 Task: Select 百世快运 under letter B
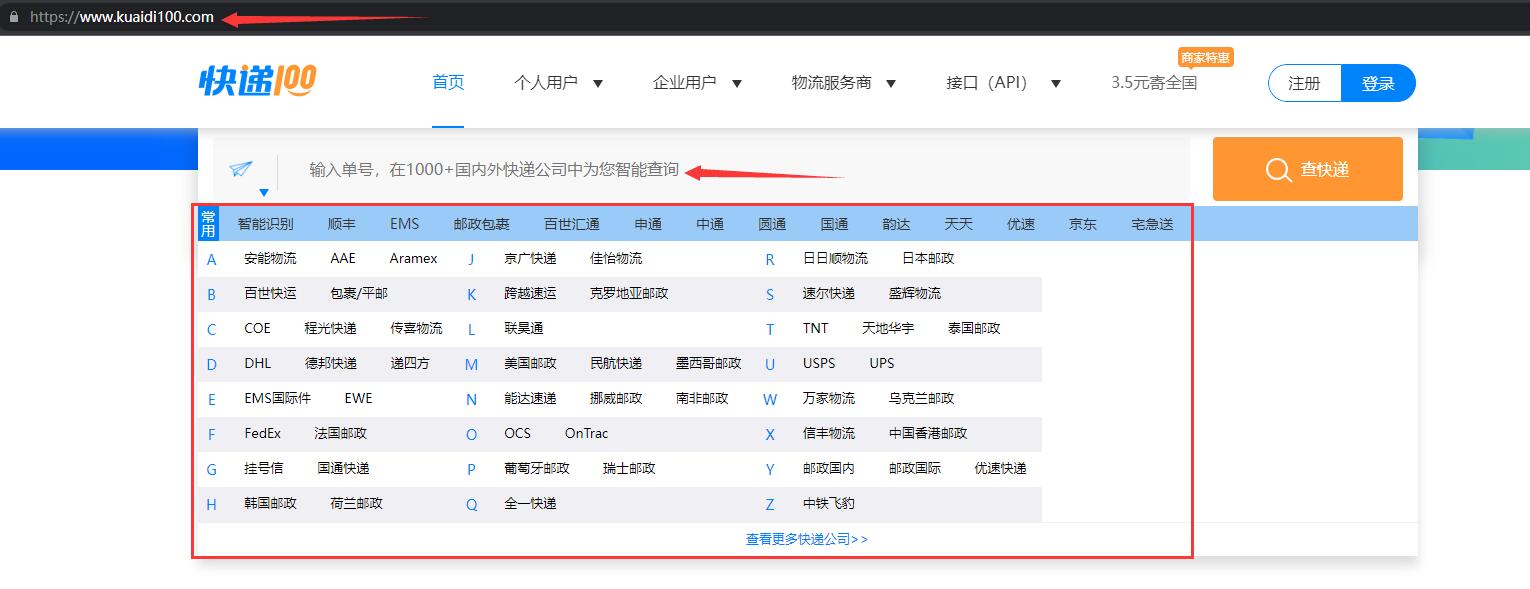pos(270,293)
